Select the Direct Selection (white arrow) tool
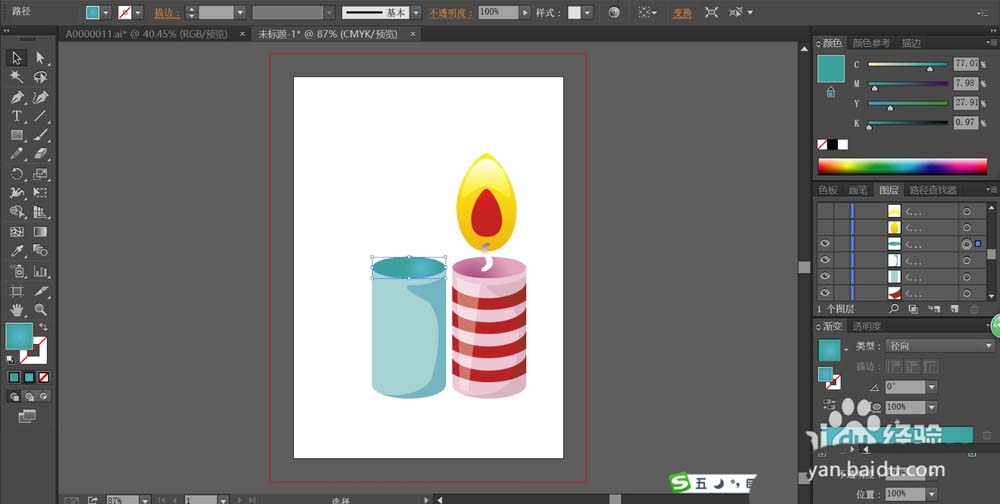1000x504 pixels. click(40, 58)
